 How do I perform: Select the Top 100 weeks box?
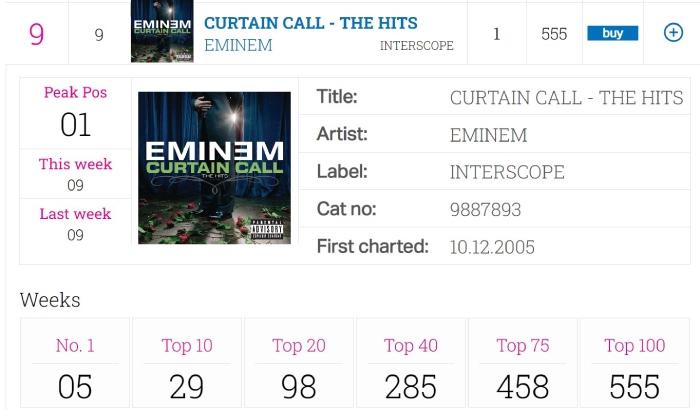click(x=635, y=363)
